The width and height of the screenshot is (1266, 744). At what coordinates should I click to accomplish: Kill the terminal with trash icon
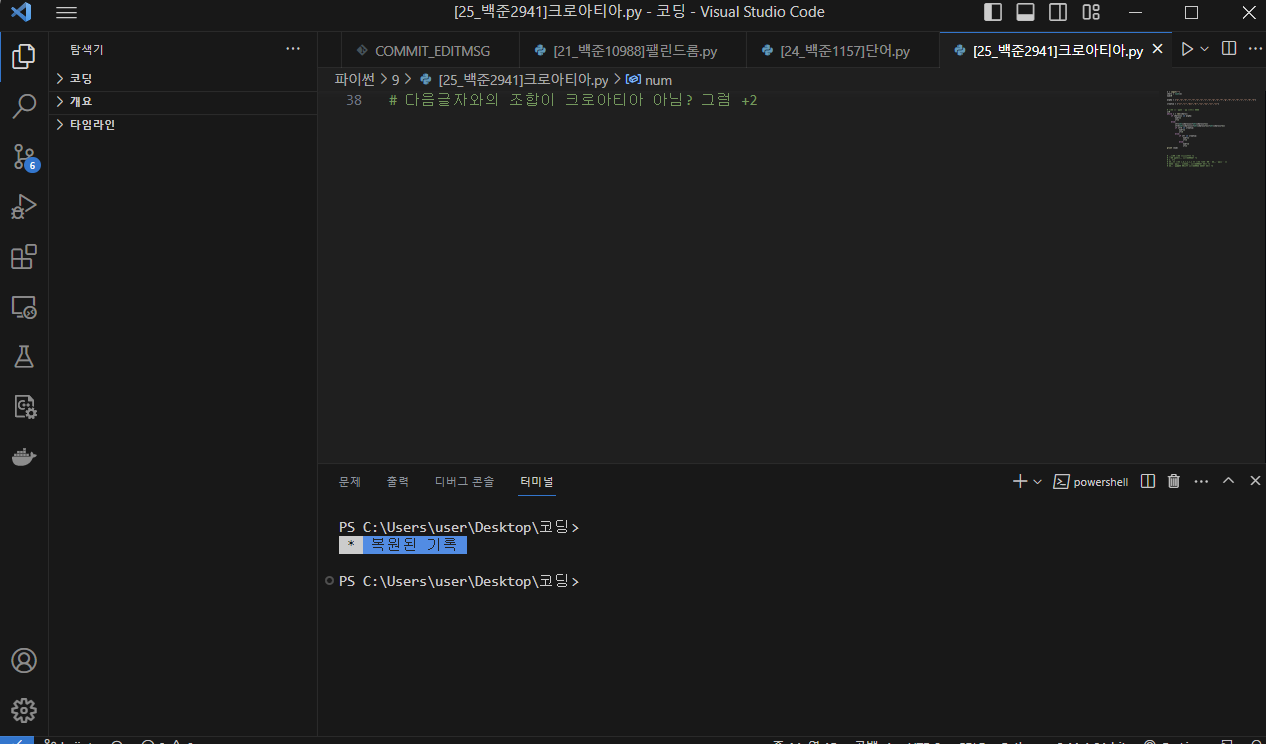1174,481
